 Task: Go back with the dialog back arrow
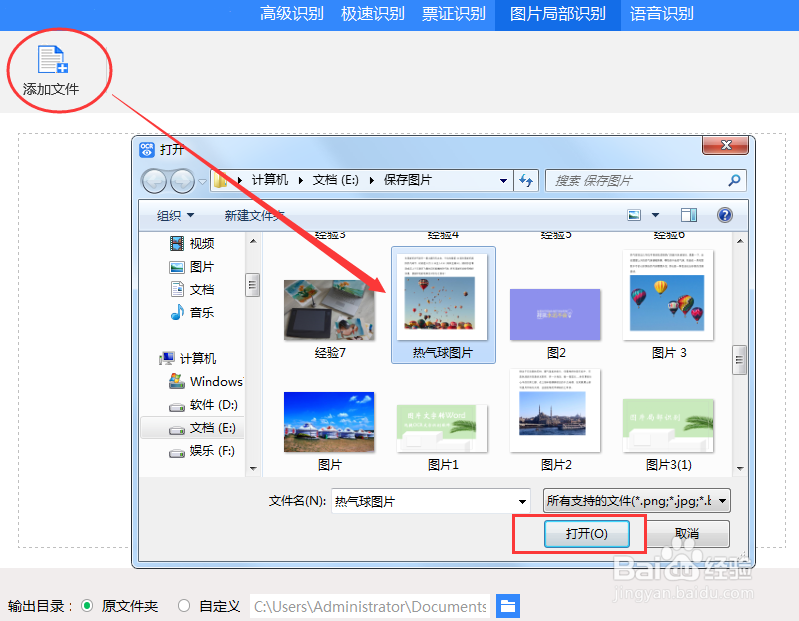(153, 181)
